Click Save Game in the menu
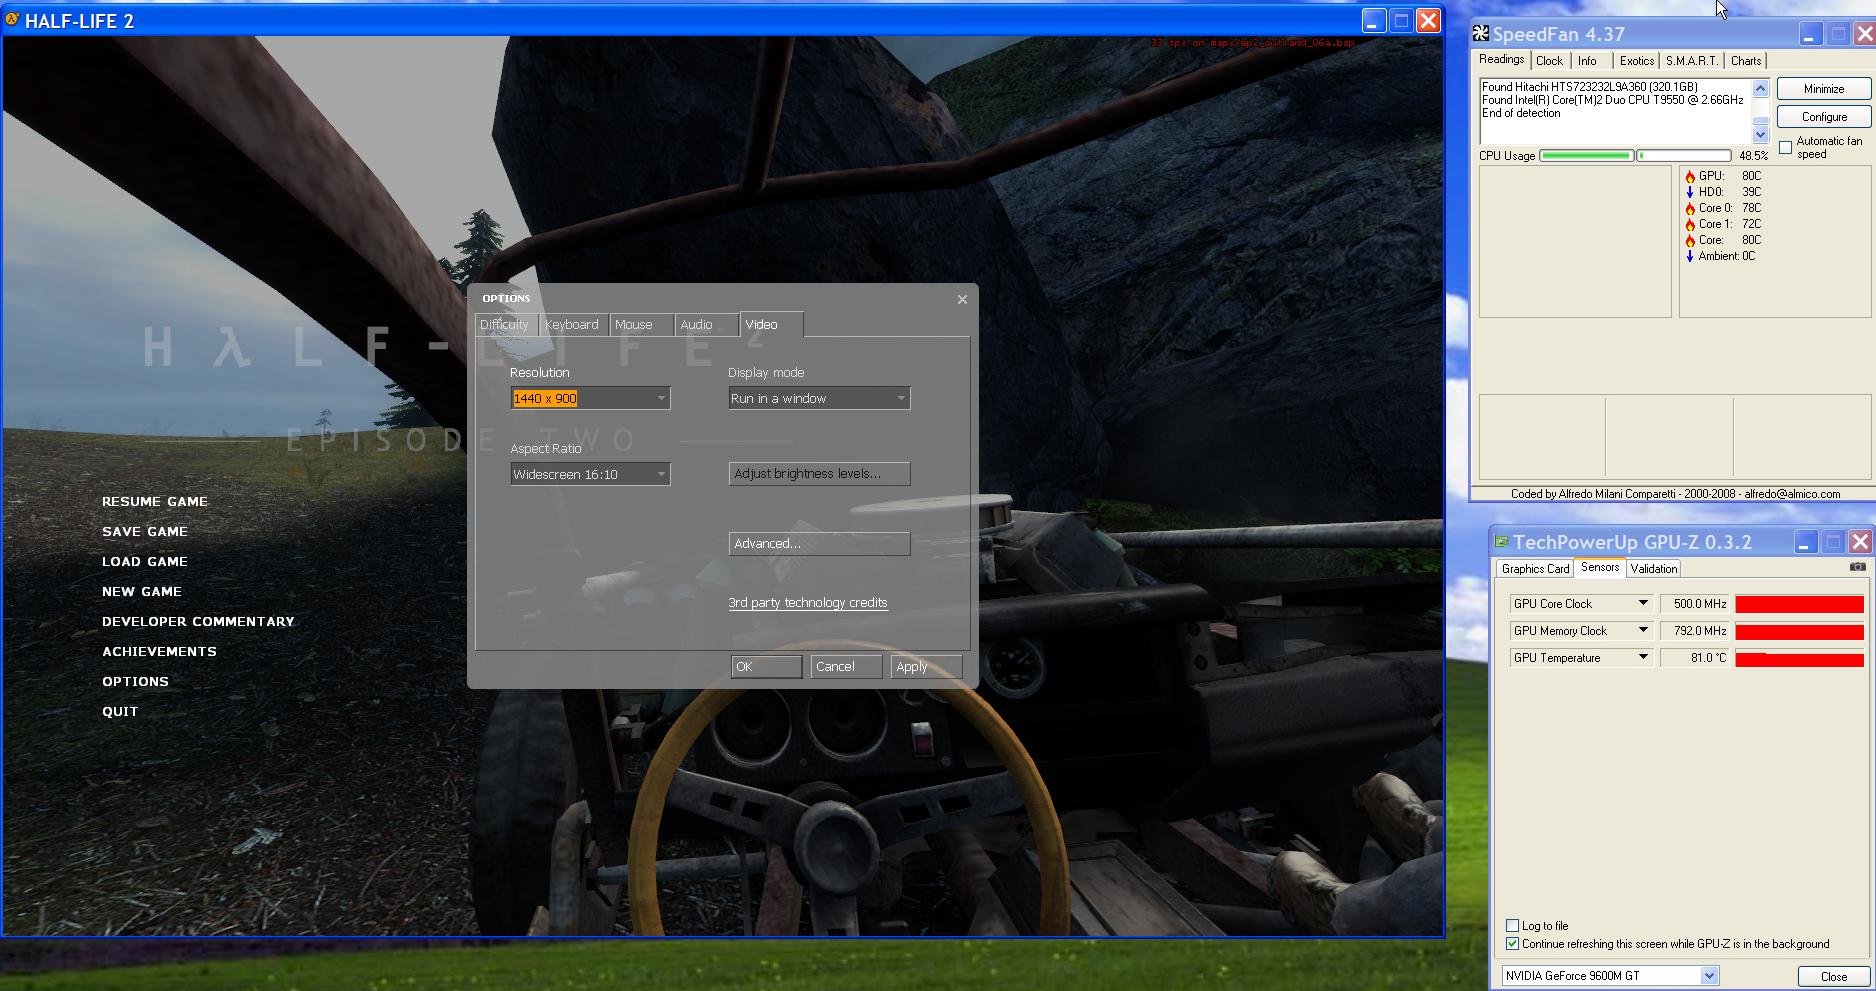The image size is (1876, 991). point(145,532)
